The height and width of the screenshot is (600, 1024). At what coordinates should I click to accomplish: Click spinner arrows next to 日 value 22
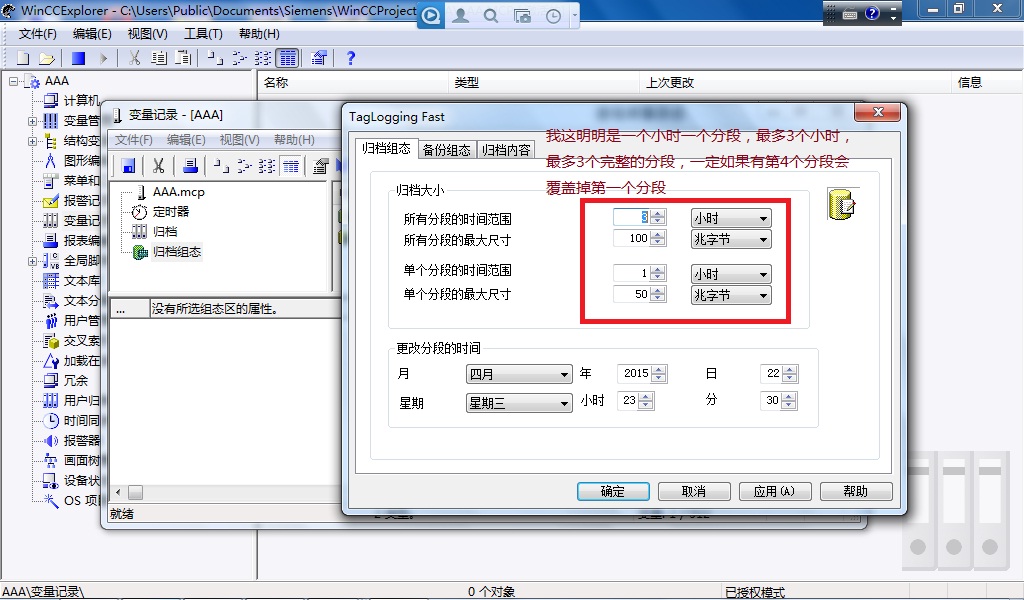point(790,373)
